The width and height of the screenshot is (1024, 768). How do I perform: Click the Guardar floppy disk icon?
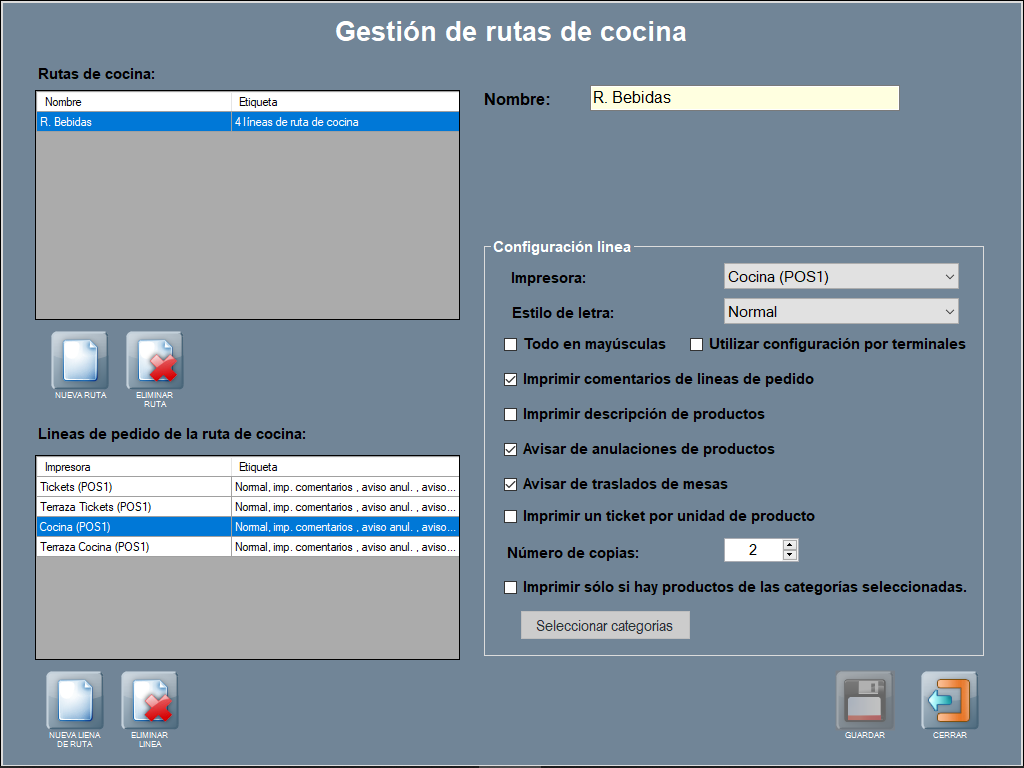click(864, 700)
